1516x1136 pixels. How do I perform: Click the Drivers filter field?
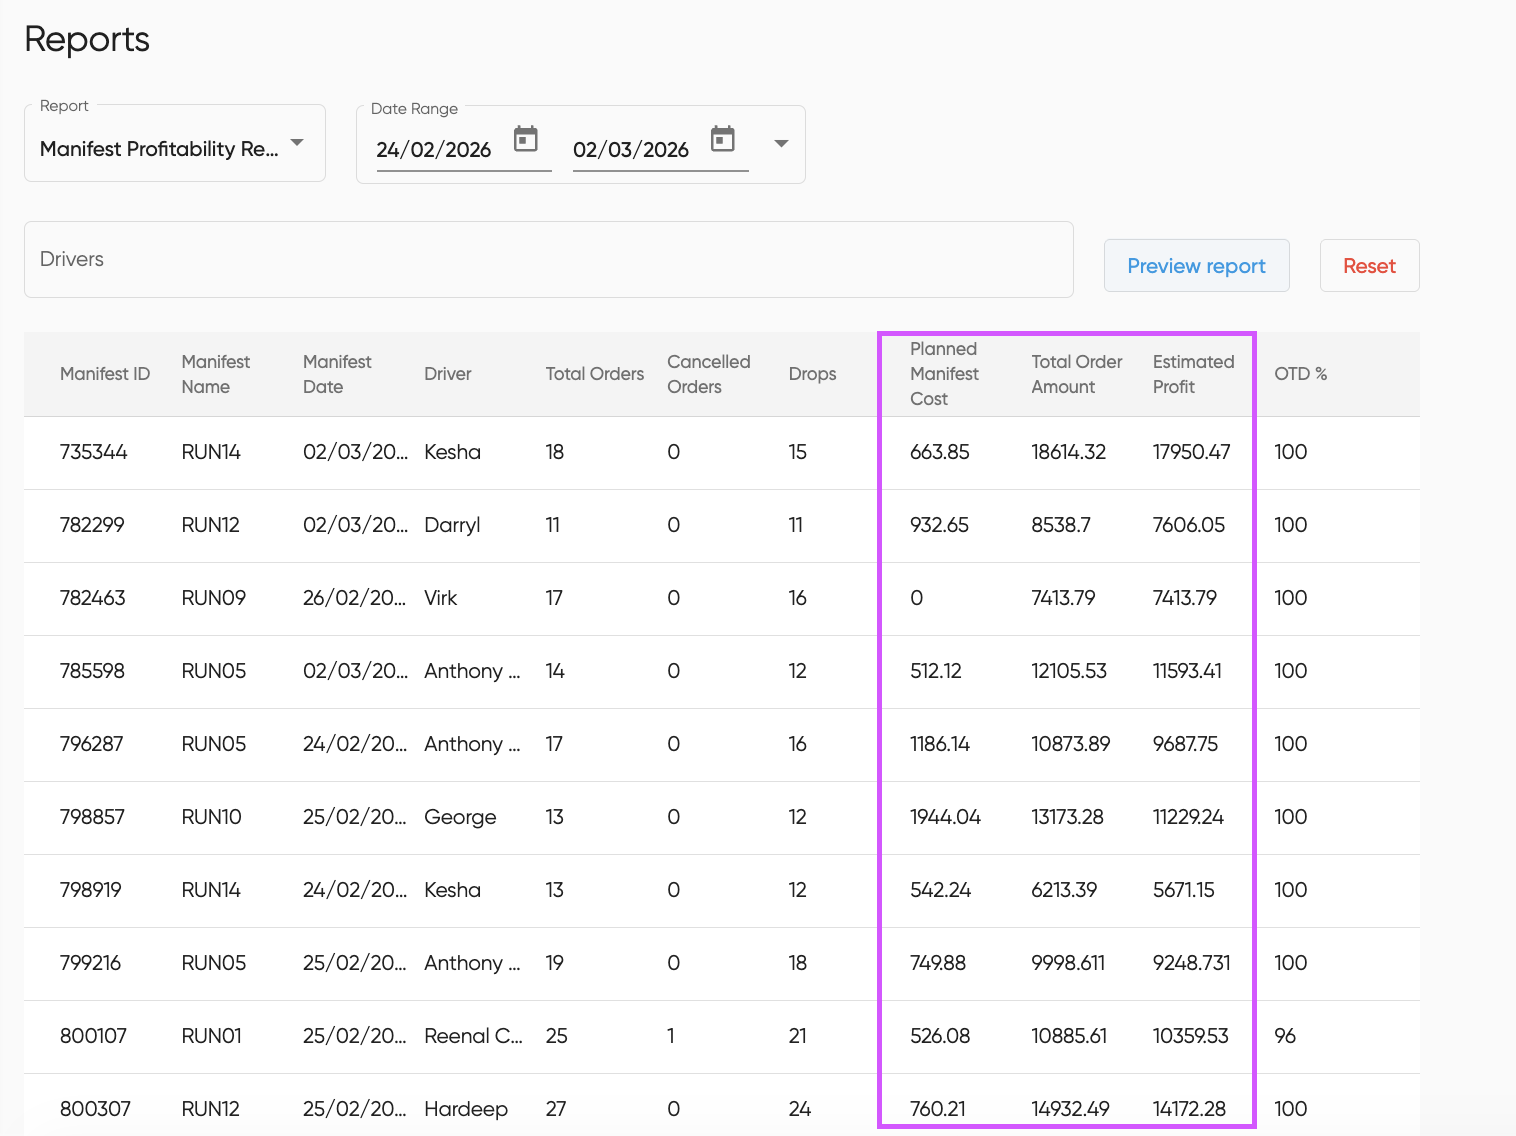[x=548, y=260]
